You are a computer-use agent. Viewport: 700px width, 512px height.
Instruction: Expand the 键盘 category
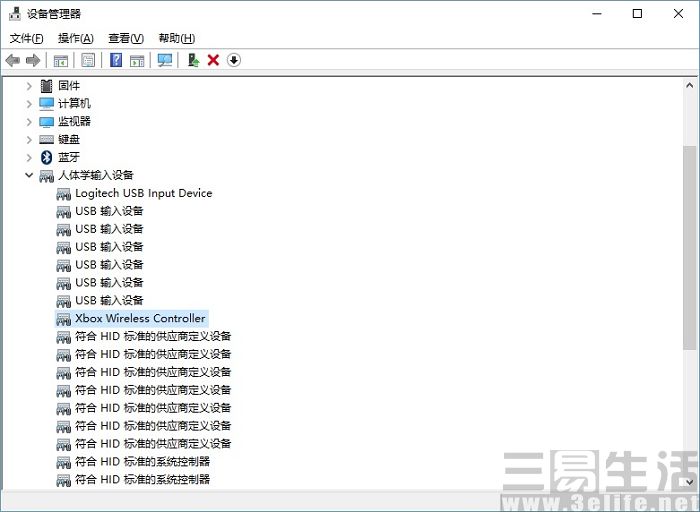(x=29, y=140)
